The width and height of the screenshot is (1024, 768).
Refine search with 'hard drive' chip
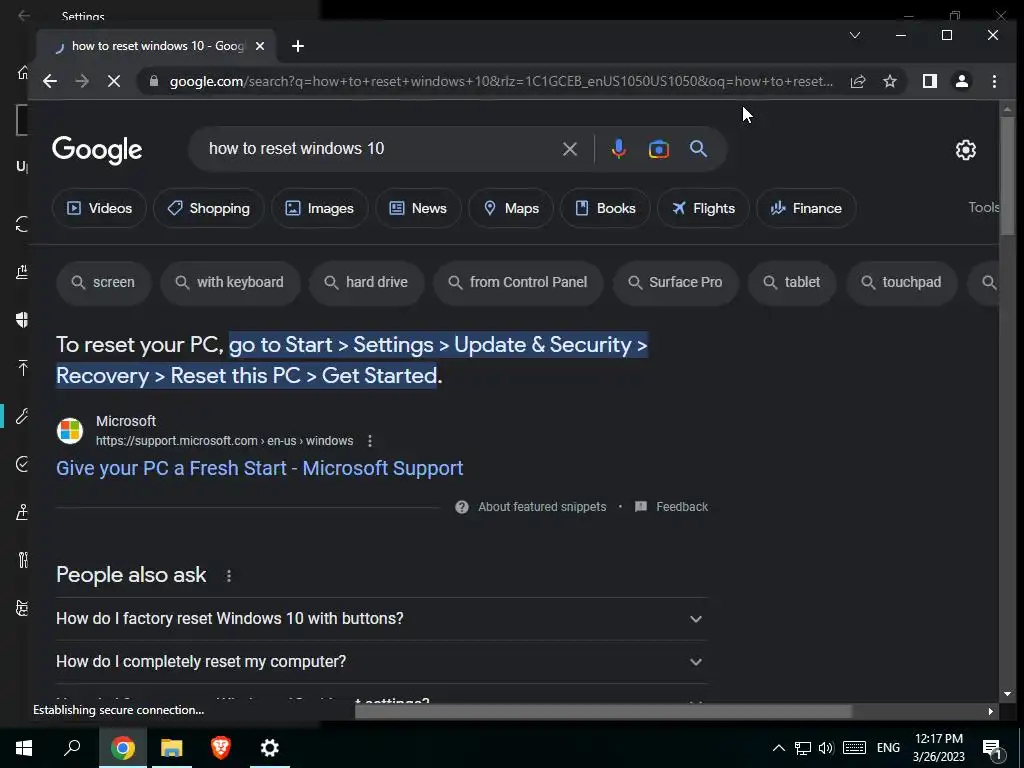[x=366, y=283]
